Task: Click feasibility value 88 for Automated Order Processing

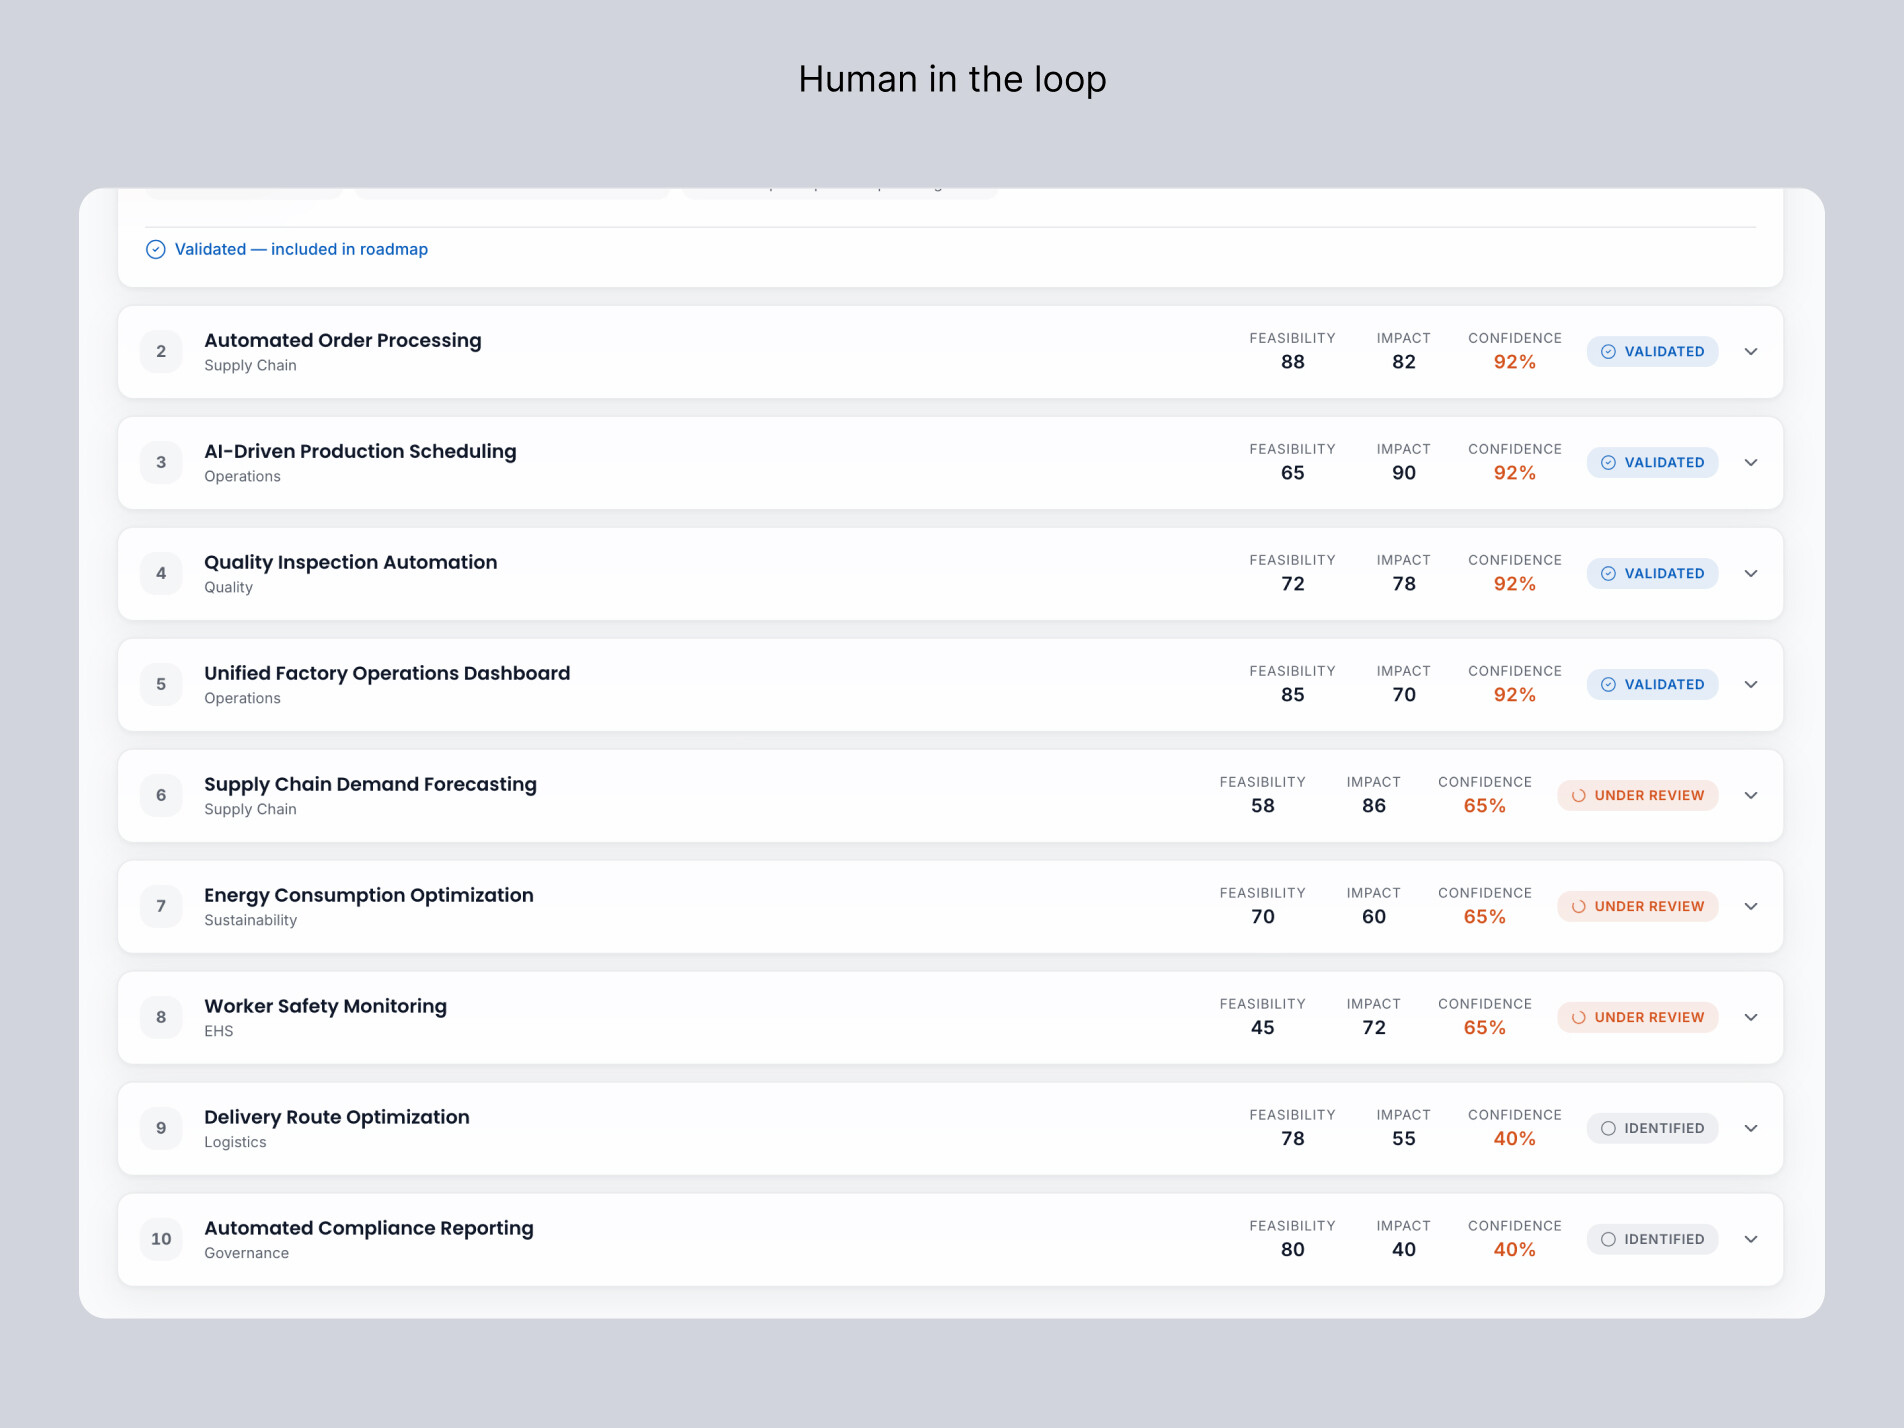Action: 1293,363
